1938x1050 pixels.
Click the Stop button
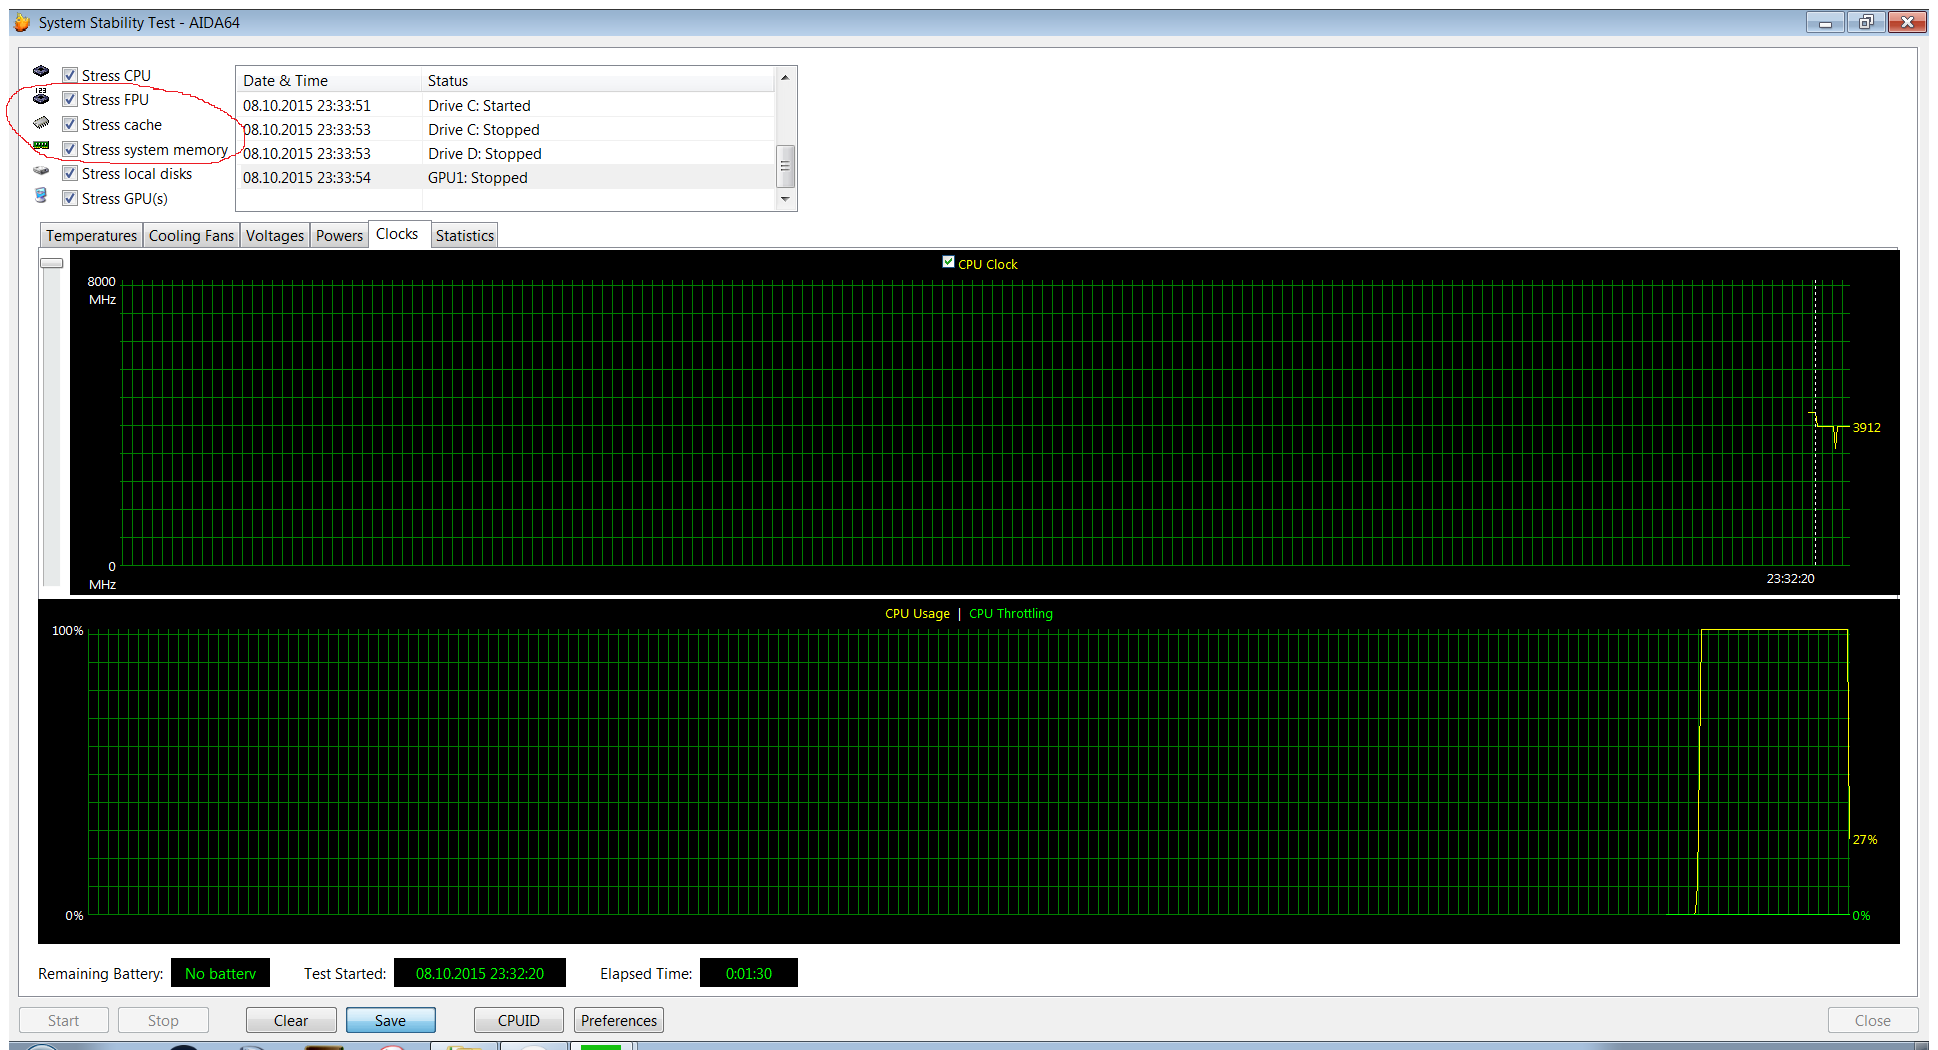click(x=163, y=1020)
